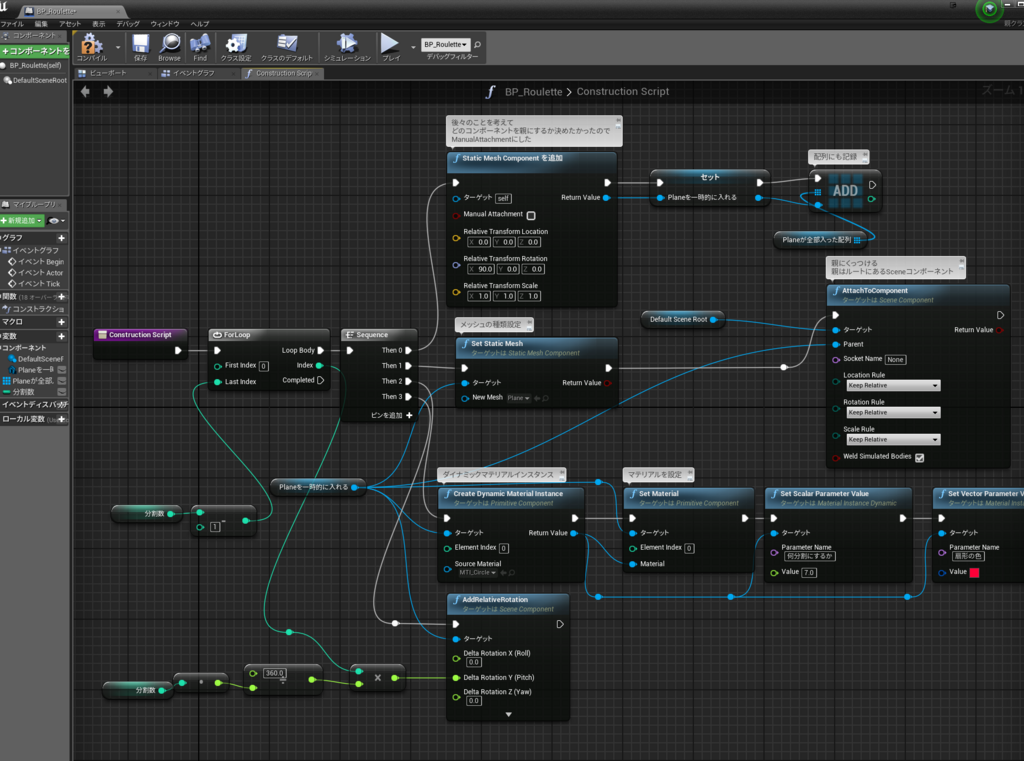
Task: Click the +コンポーネントを追加 green button
Action: pyautogui.click(x=35, y=51)
